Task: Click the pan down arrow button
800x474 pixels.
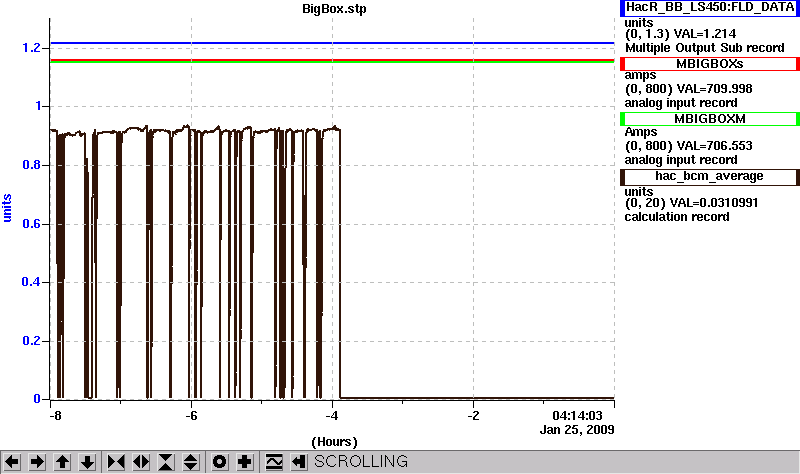Action: click(x=87, y=462)
